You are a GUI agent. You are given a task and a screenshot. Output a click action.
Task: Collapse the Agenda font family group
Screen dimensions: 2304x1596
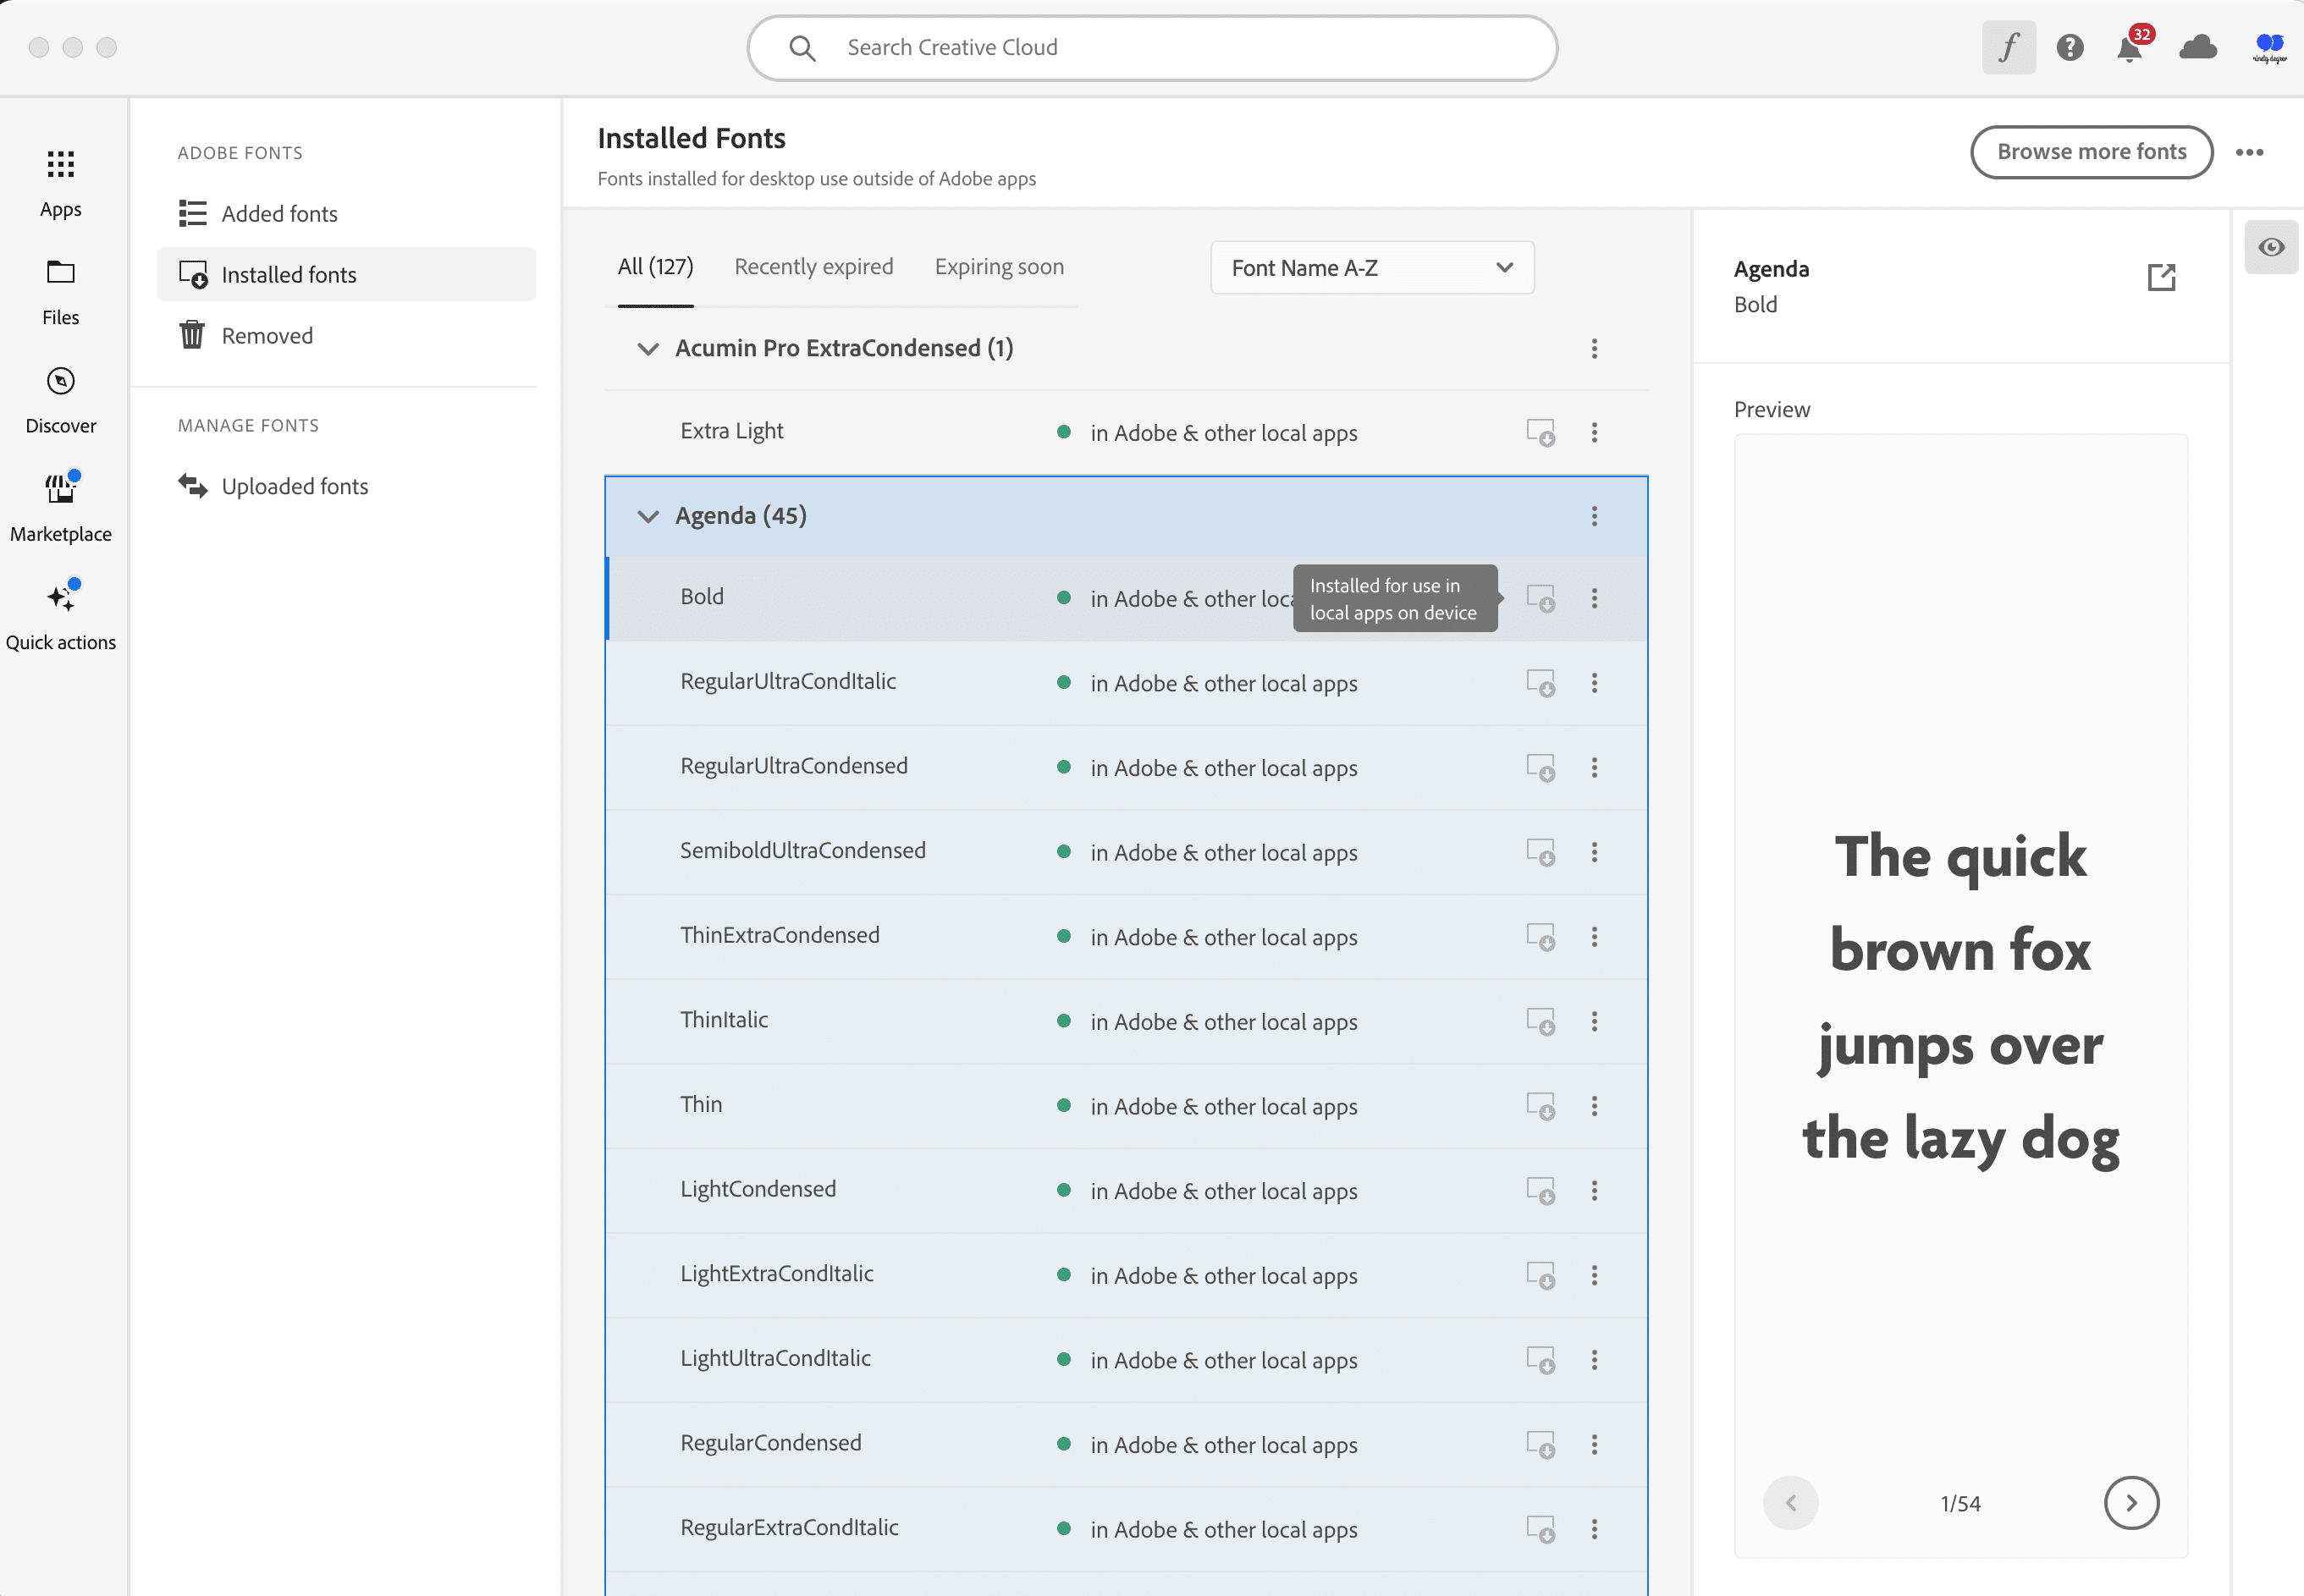coord(648,516)
